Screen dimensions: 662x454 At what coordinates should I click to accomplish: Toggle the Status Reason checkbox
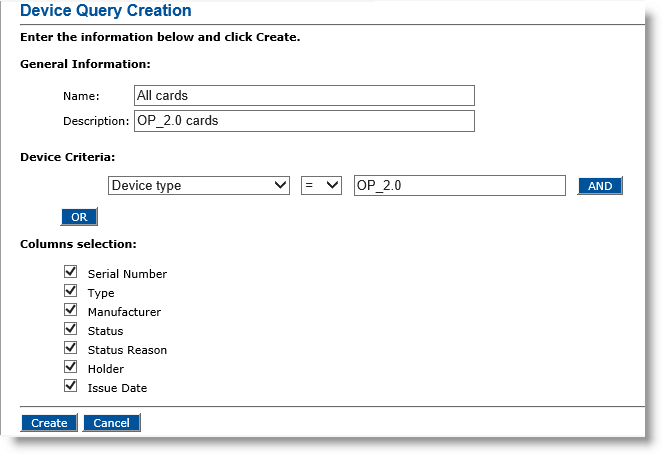70,348
